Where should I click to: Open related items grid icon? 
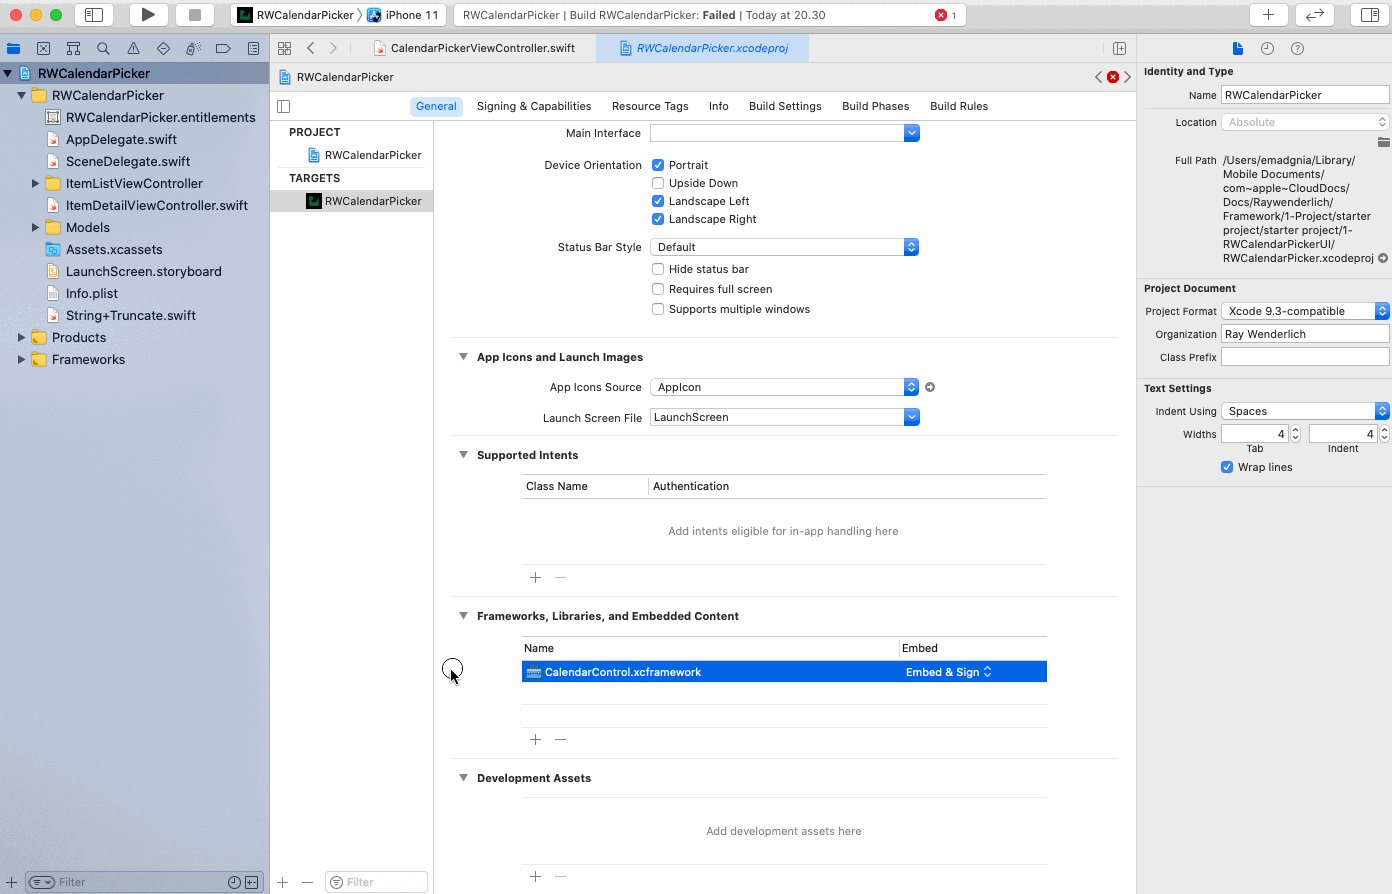285,48
